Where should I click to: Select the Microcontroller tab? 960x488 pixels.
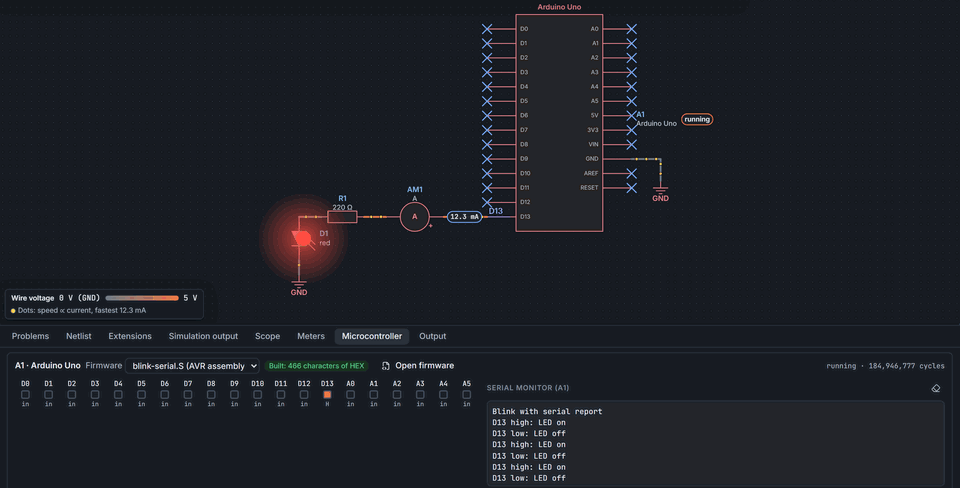[372, 336]
